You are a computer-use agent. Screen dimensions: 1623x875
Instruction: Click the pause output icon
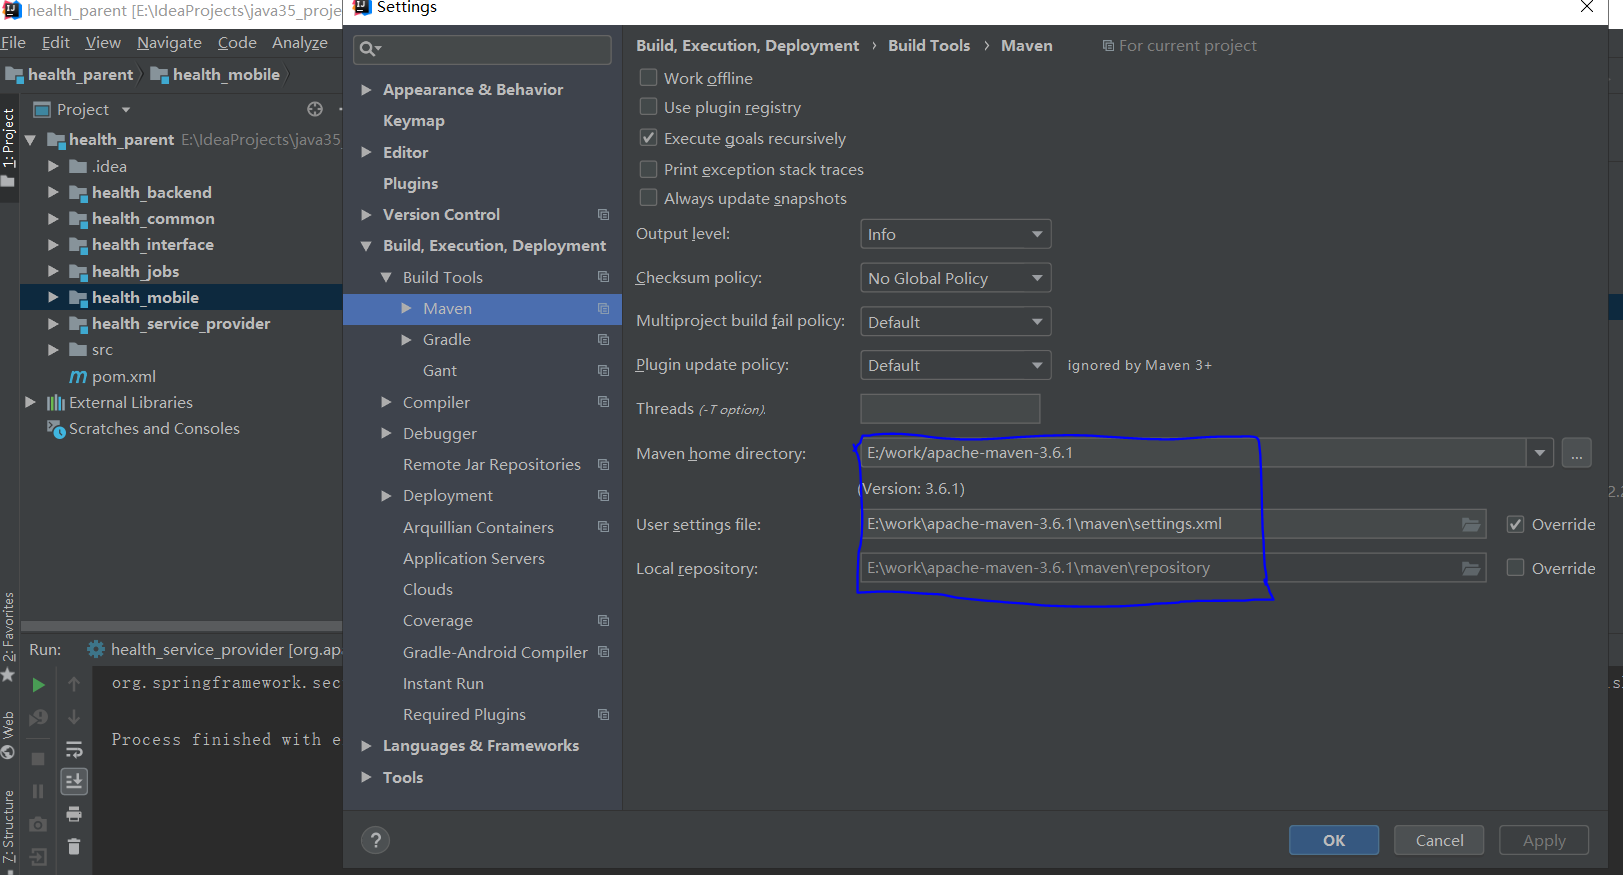pos(38,791)
